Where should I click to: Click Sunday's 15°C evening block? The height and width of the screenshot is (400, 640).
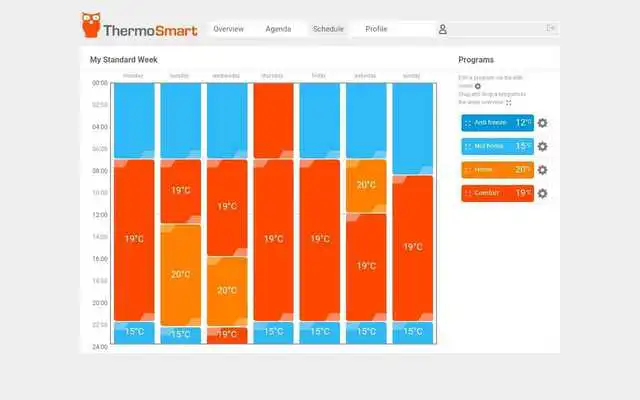(413, 333)
